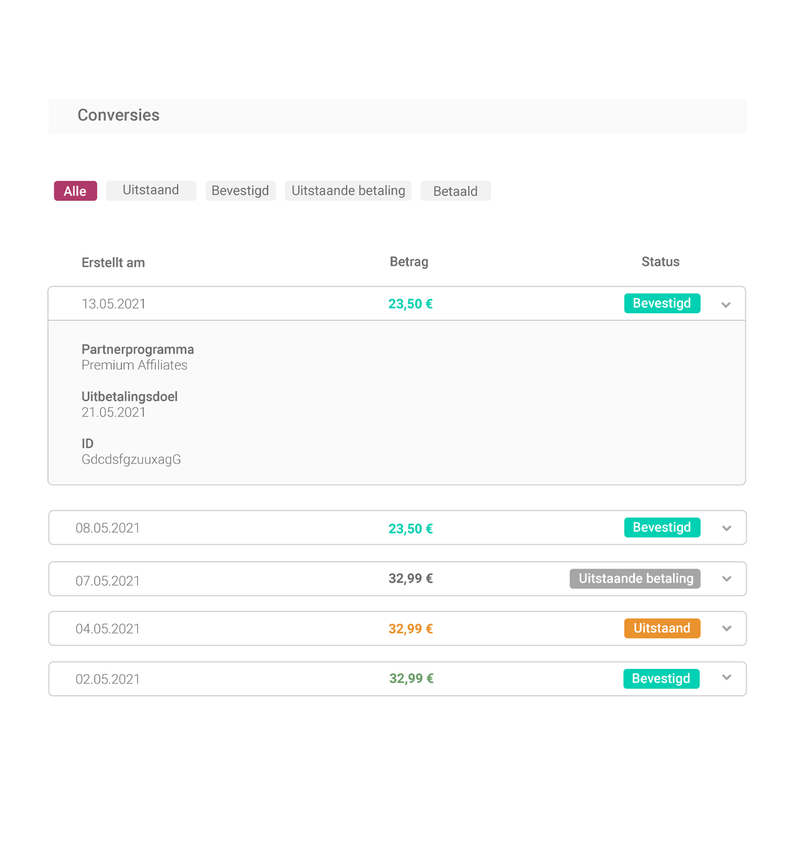The width and height of the screenshot is (800, 842).
Task: Click Bevestigd status badge for 08.05.2021
Action: point(662,527)
